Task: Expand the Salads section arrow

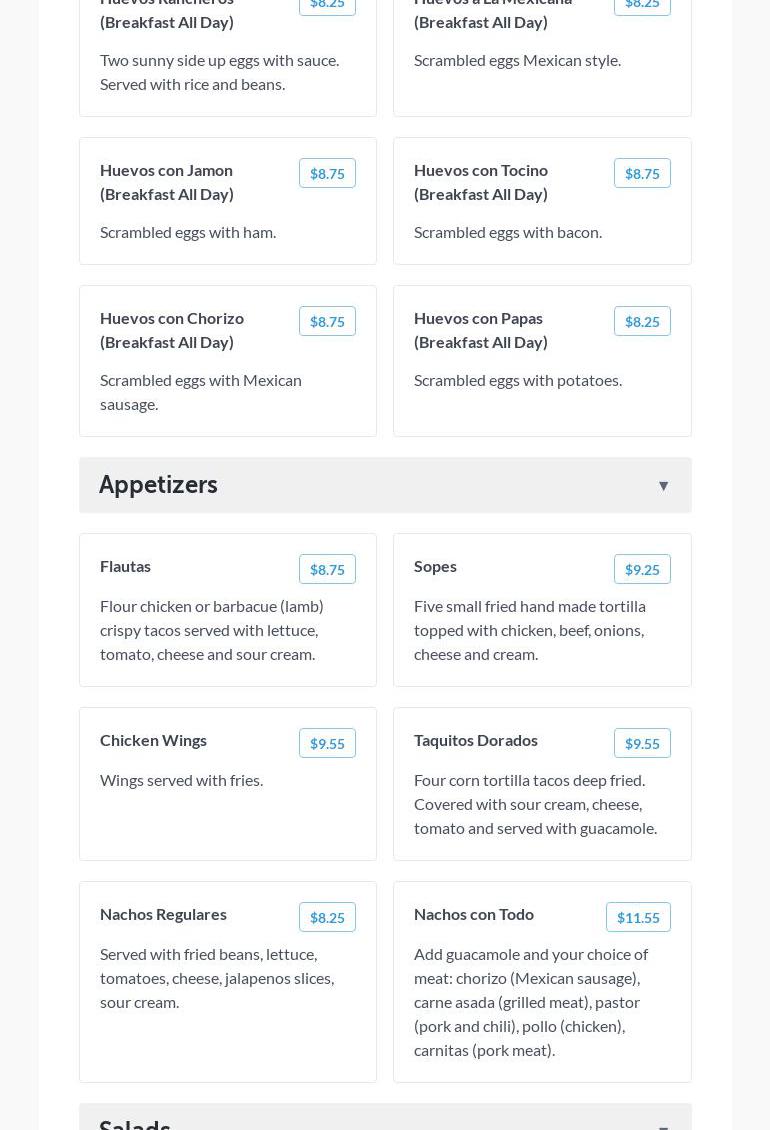Action: point(663,1125)
